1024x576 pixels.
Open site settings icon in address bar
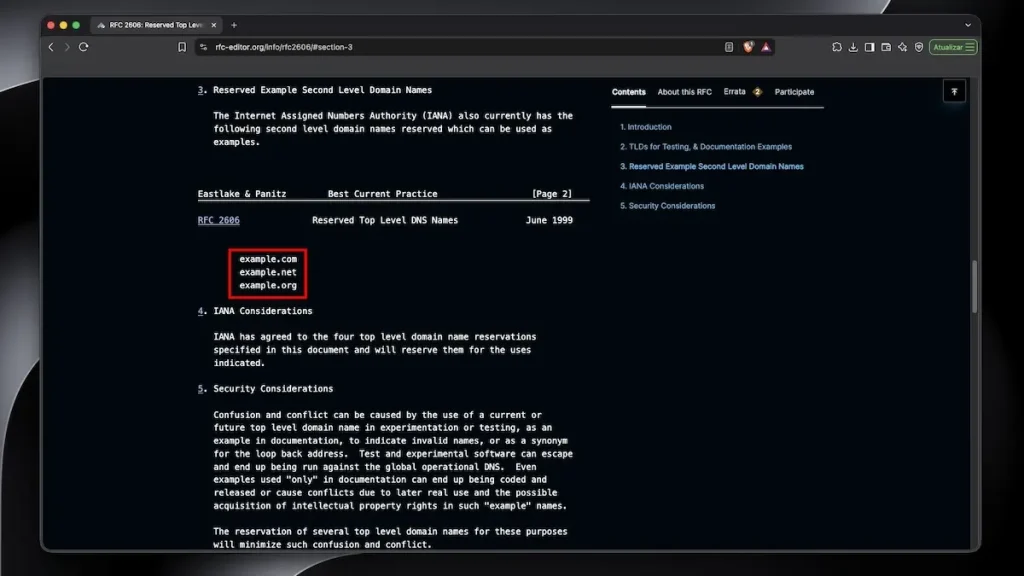(203, 47)
